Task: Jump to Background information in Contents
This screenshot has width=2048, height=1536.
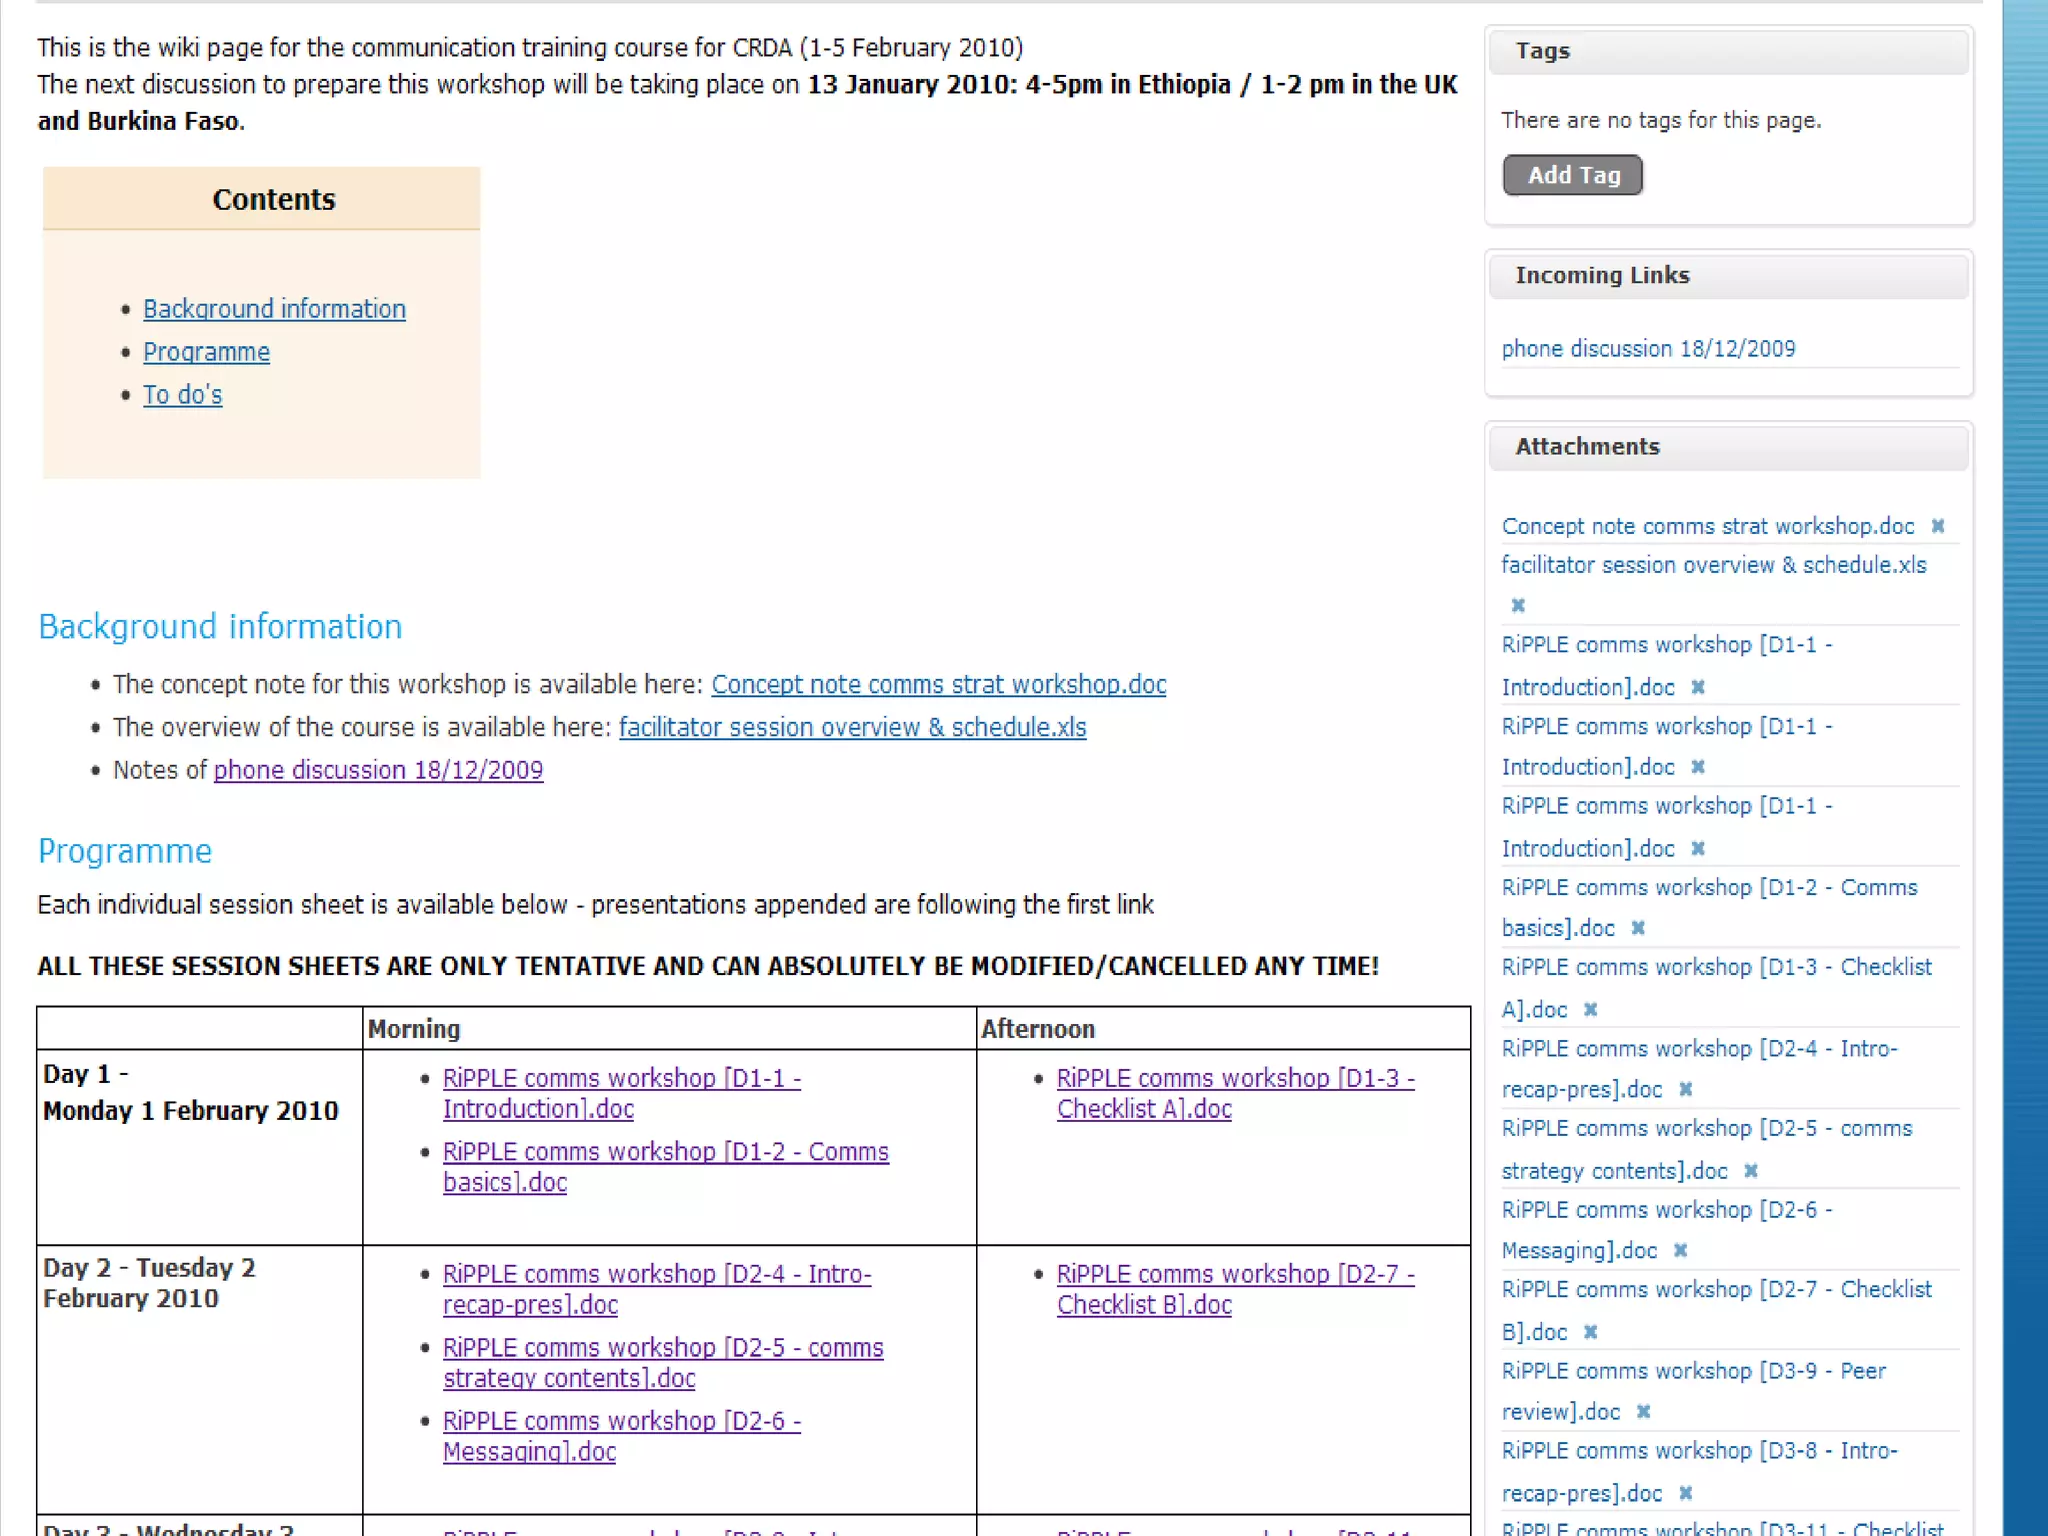Action: click(274, 309)
